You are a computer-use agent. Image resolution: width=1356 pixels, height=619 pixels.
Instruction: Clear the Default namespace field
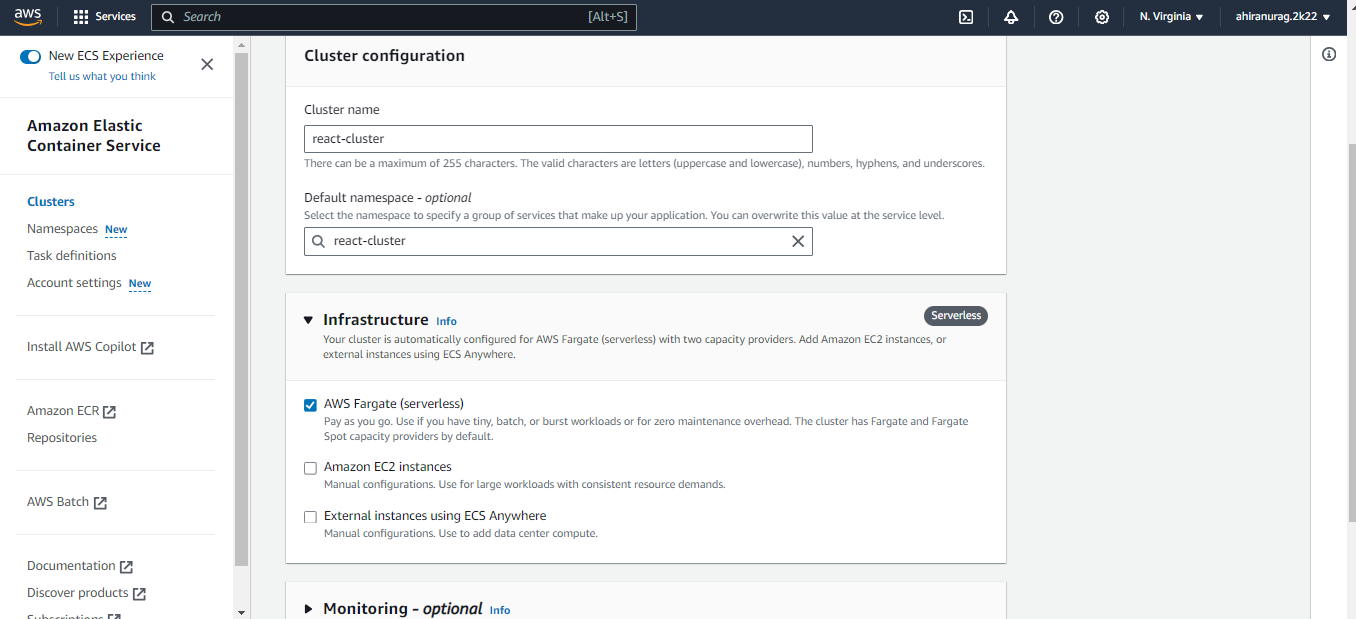coord(798,241)
